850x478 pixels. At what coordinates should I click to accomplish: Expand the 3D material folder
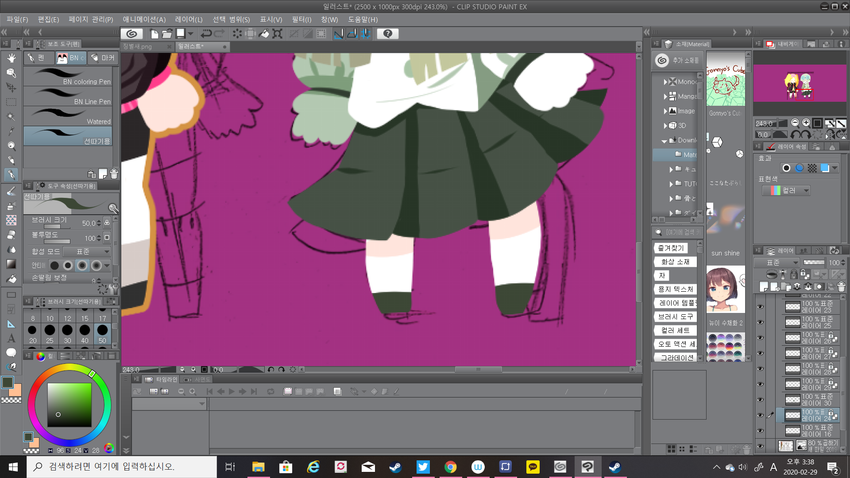[x=665, y=125]
